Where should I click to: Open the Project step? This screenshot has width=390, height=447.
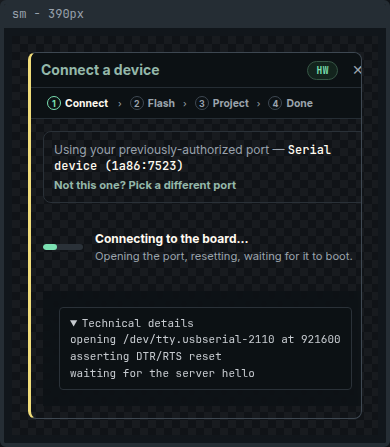(222, 103)
